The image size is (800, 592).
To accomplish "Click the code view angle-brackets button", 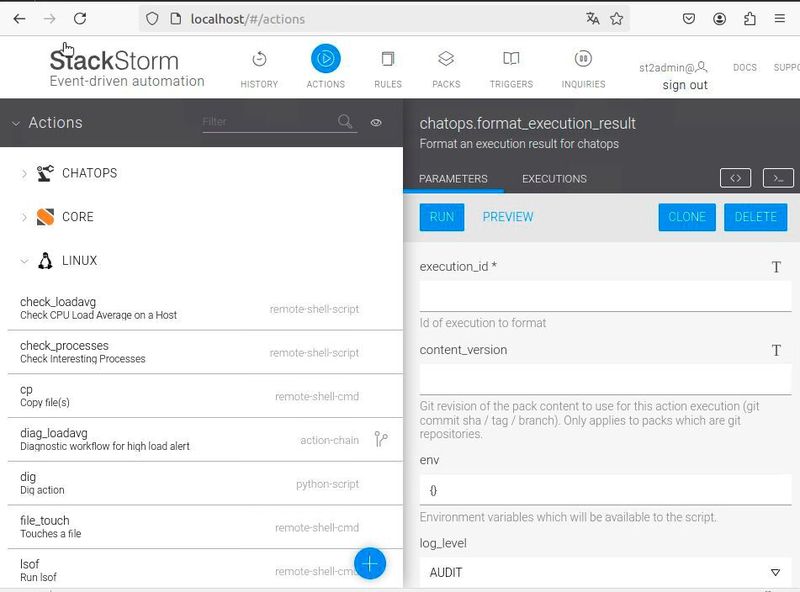I will [x=735, y=178].
